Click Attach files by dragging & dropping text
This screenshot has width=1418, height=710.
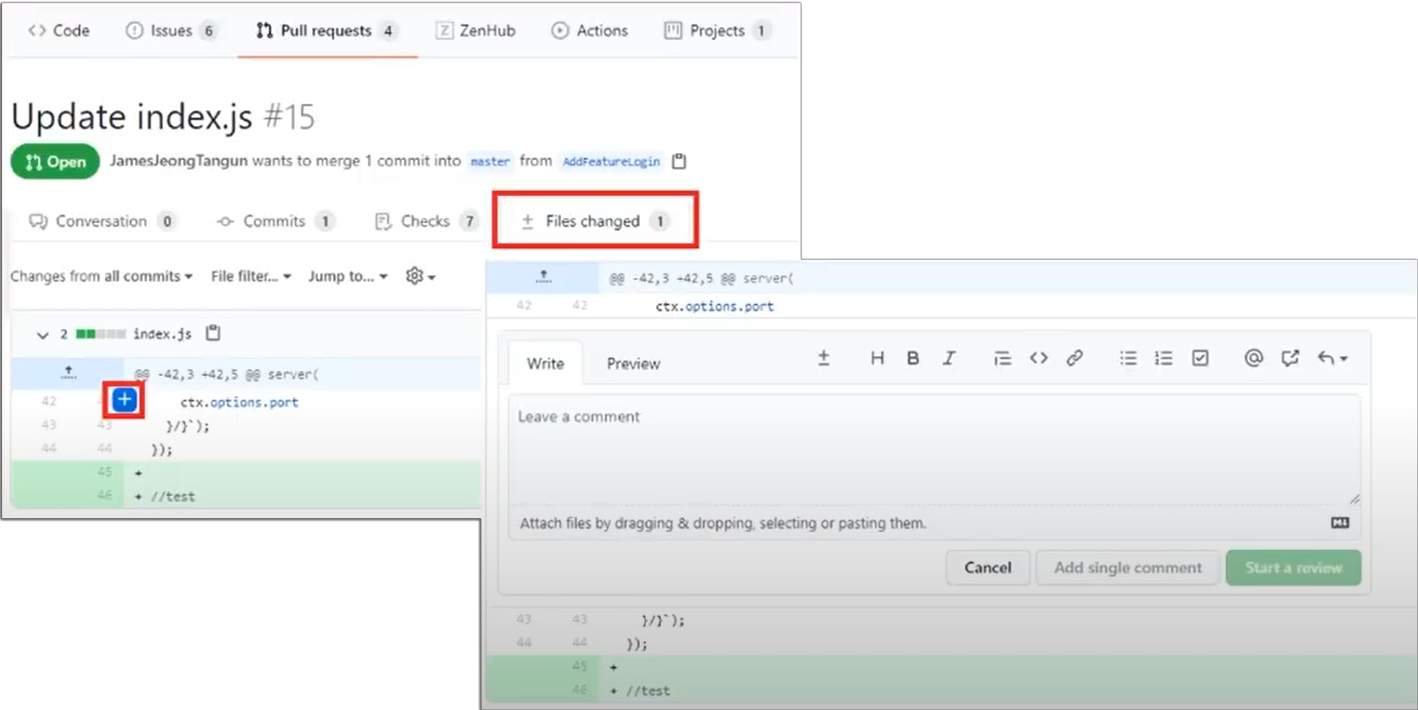[x=723, y=523]
